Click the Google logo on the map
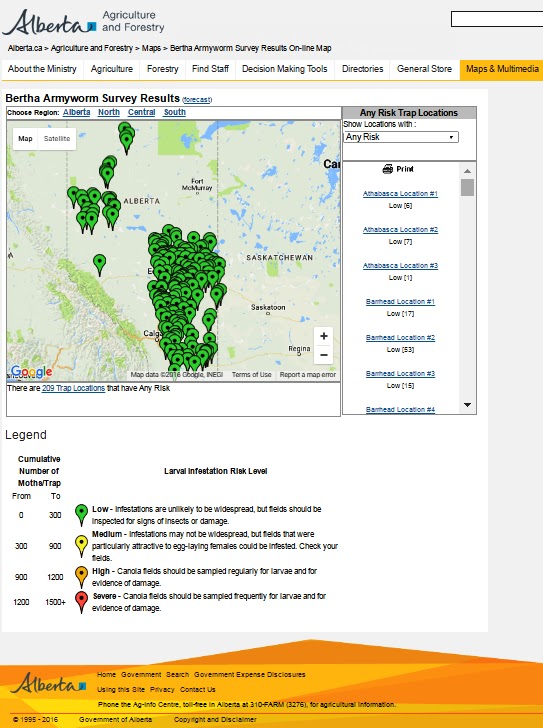 pyautogui.click(x=31, y=371)
